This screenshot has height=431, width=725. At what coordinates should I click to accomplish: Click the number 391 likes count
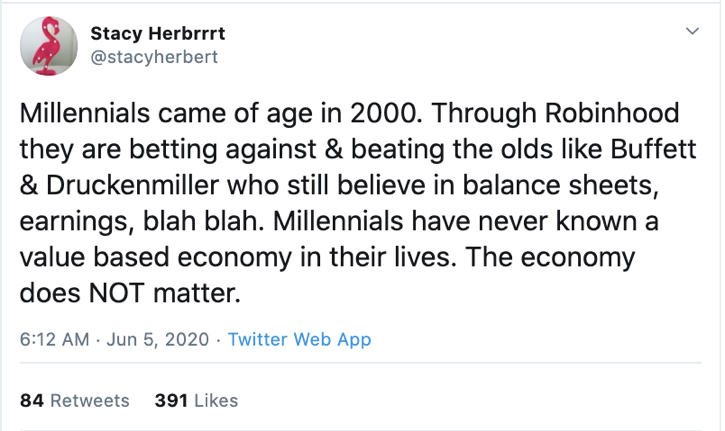172,400
